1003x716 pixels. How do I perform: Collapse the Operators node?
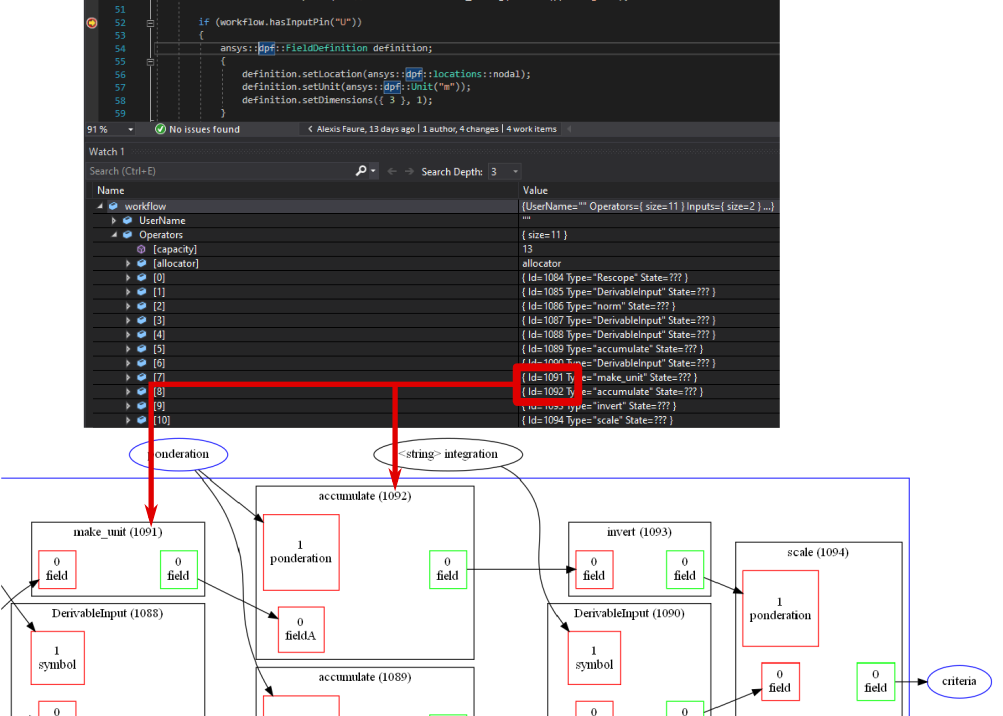tap(114, 235)
